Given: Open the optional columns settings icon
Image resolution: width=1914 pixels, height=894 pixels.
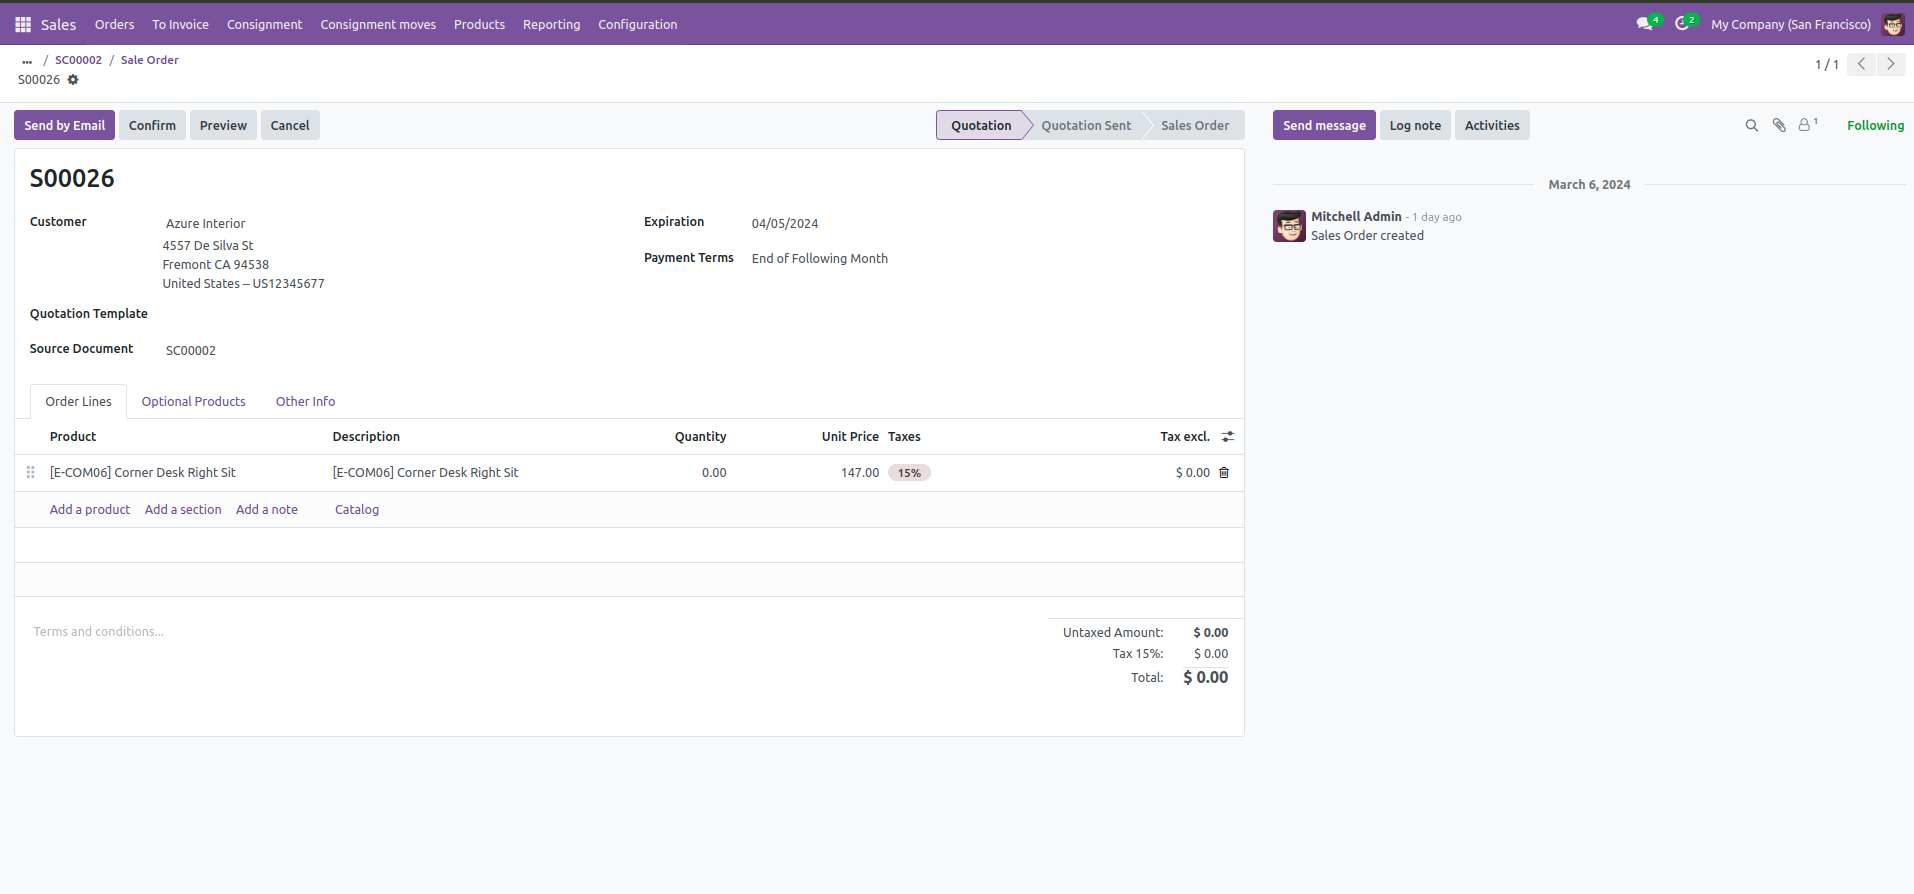Looking at the screenshot, I should click(1228, 437).
